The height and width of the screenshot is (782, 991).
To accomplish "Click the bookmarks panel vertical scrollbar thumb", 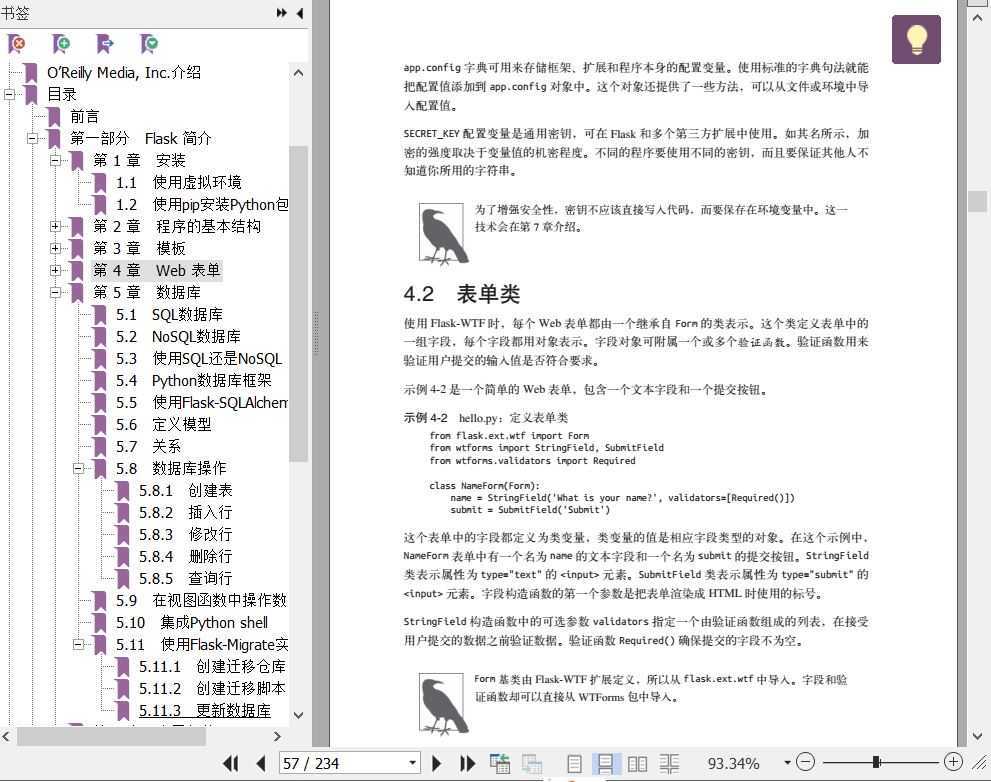I will point(298,304).
